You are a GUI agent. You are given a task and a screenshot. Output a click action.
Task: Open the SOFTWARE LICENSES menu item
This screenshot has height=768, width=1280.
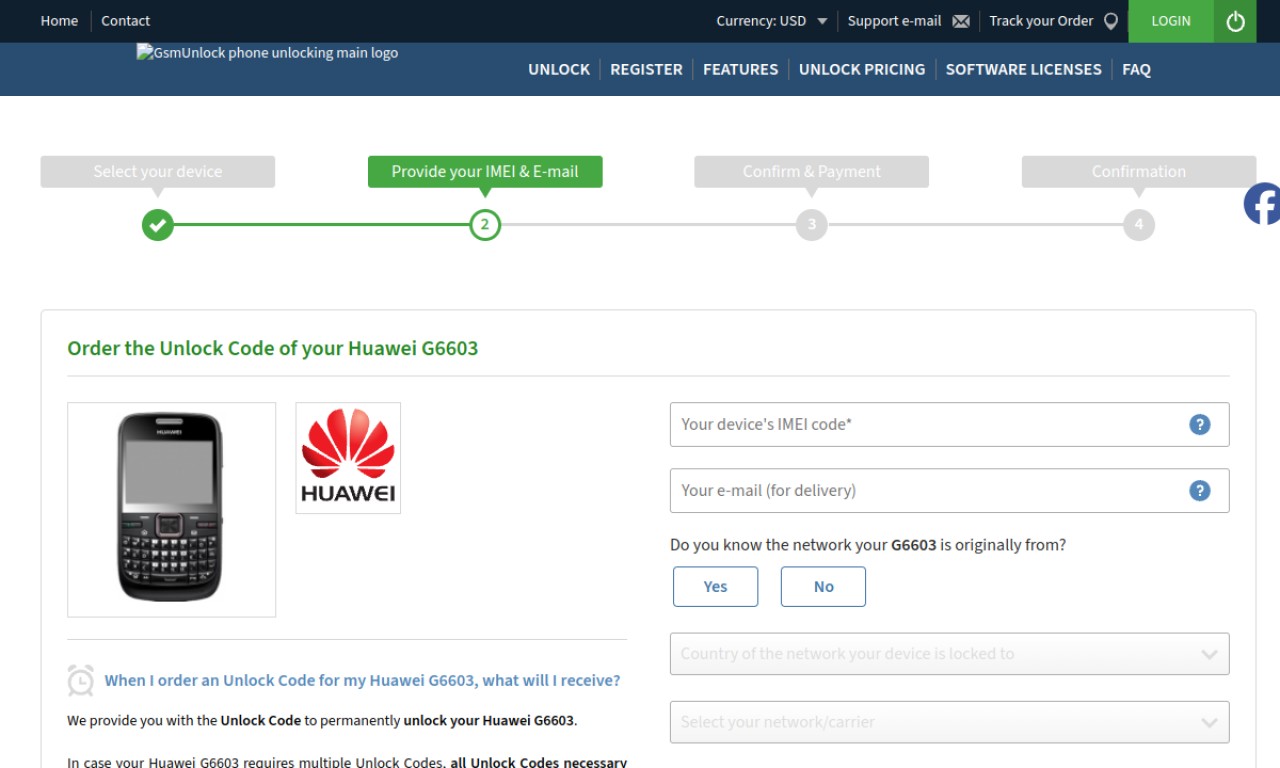(1023, 69)
